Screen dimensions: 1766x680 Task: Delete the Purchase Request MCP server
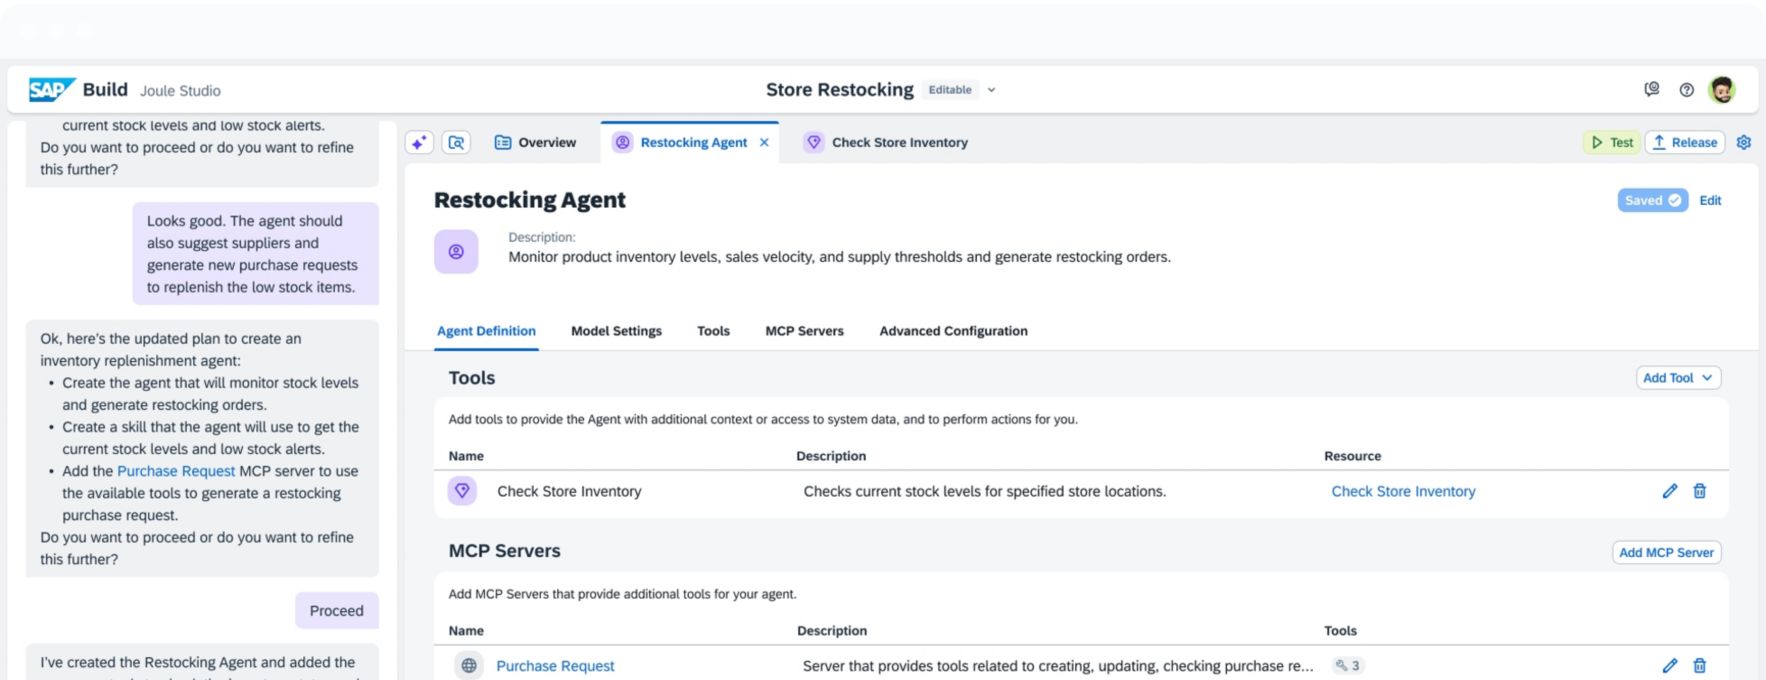[1699, 666]
